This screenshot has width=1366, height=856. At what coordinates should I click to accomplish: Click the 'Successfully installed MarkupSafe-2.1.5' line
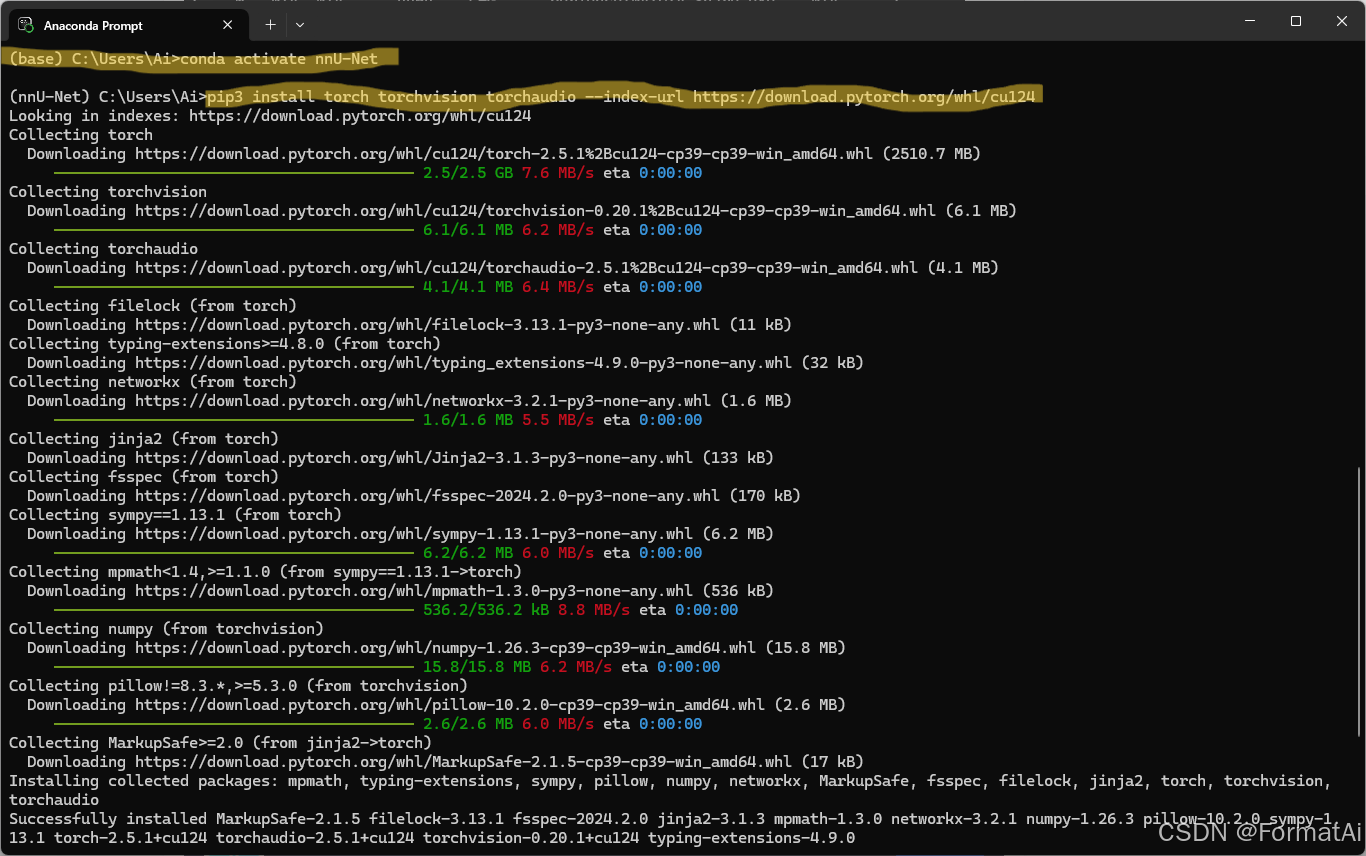(x=670, y=828)
